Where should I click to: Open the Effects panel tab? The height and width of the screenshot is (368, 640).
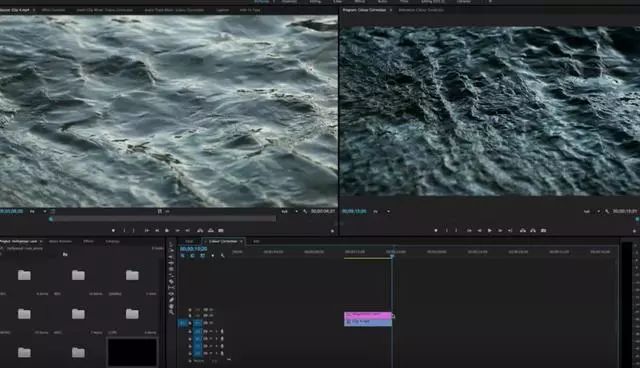(x=88, y=242)
